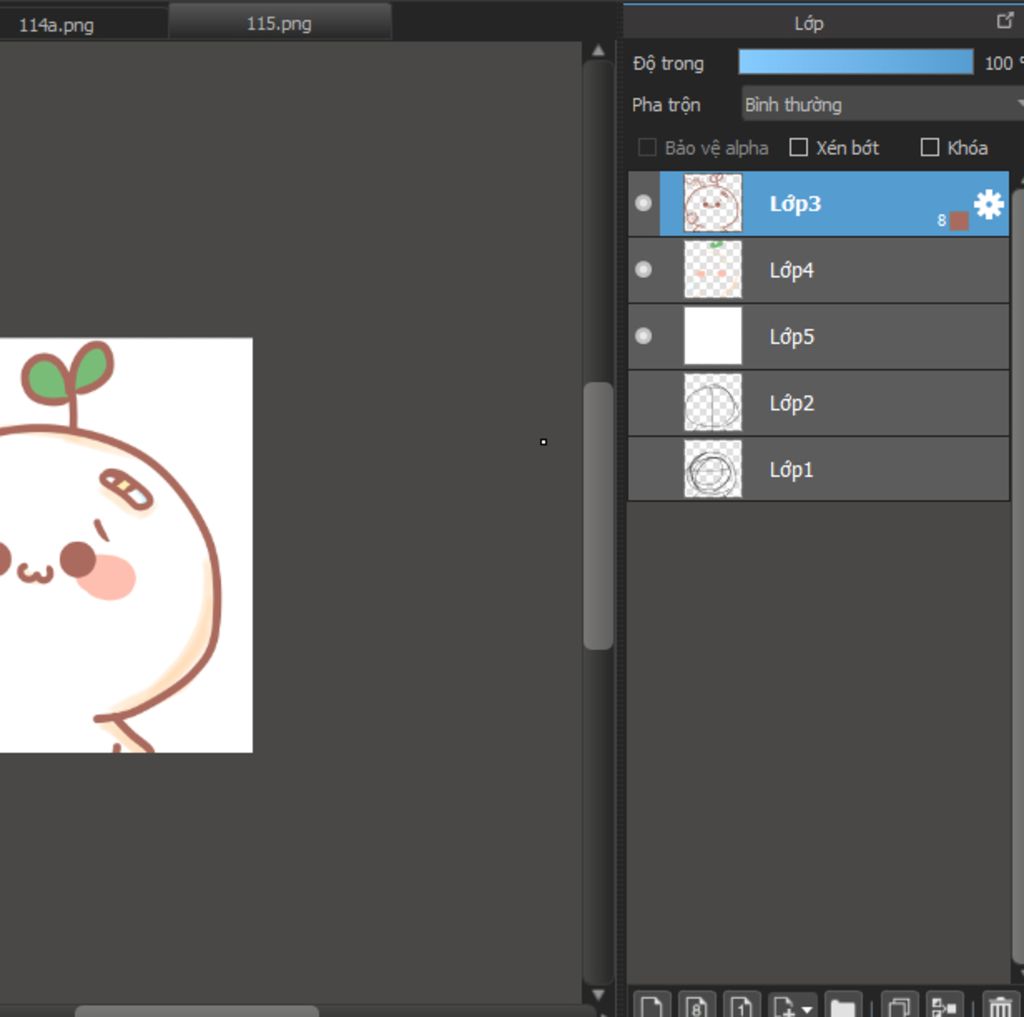Open the Lớp3 layer settings gear

pyautogui.click(x=988, y=204)
